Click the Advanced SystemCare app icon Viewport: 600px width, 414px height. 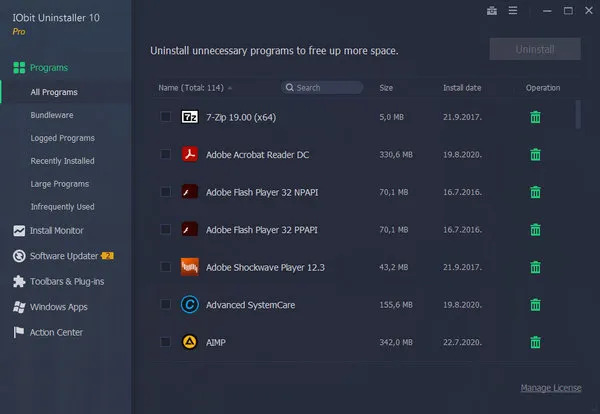tap(189, 305)
